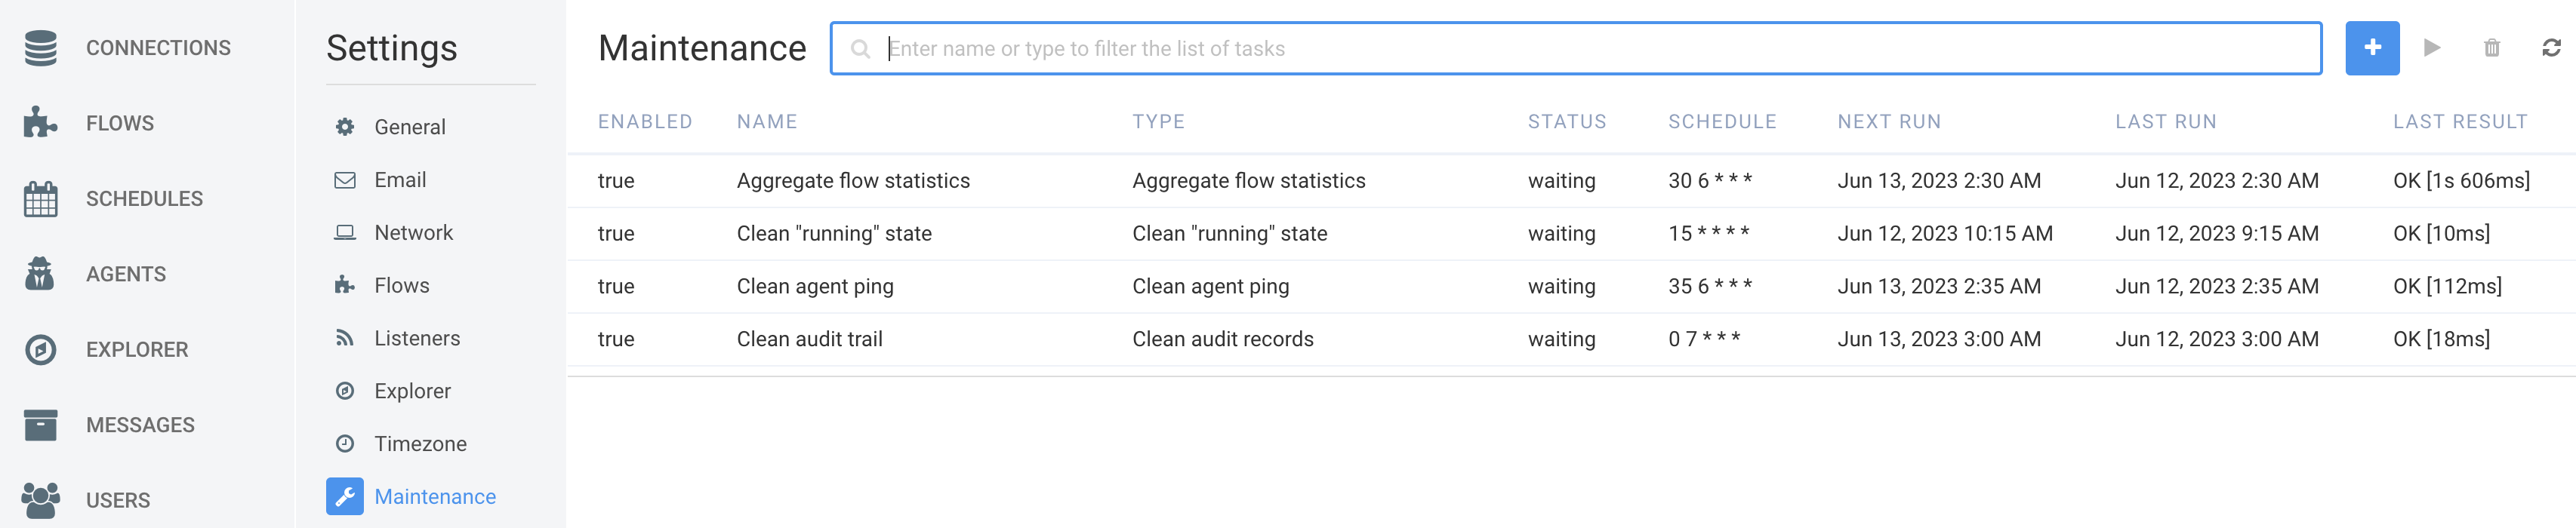2576x528 pixels.
Task: Go to the USERS section
Action: tap(118, 500)
